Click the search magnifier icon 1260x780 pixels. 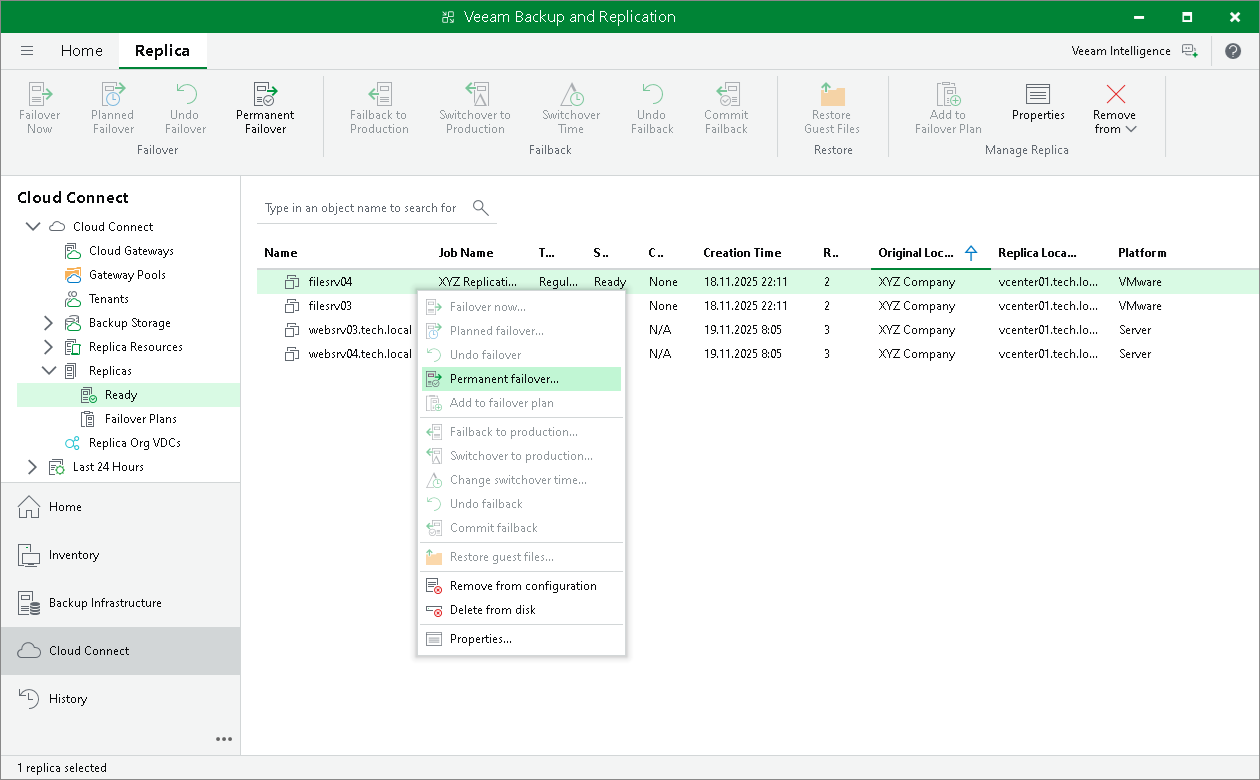point(481,208)
